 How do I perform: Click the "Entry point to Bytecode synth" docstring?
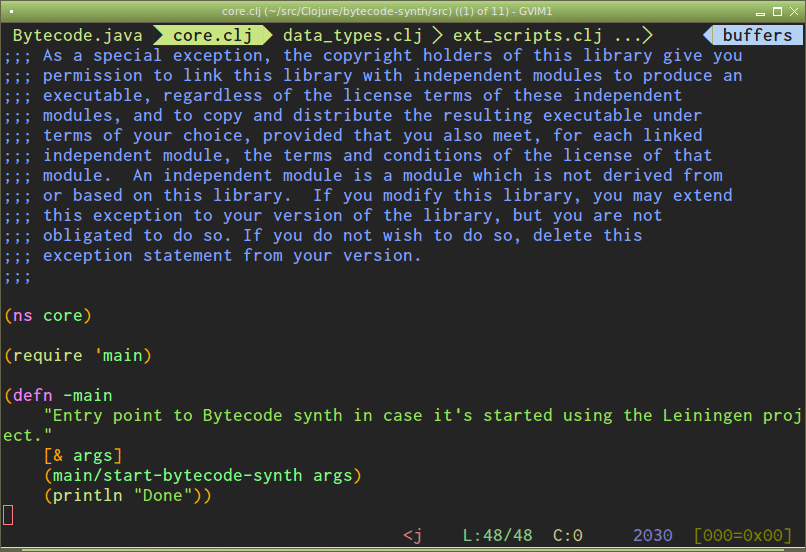tap(300, 415)
